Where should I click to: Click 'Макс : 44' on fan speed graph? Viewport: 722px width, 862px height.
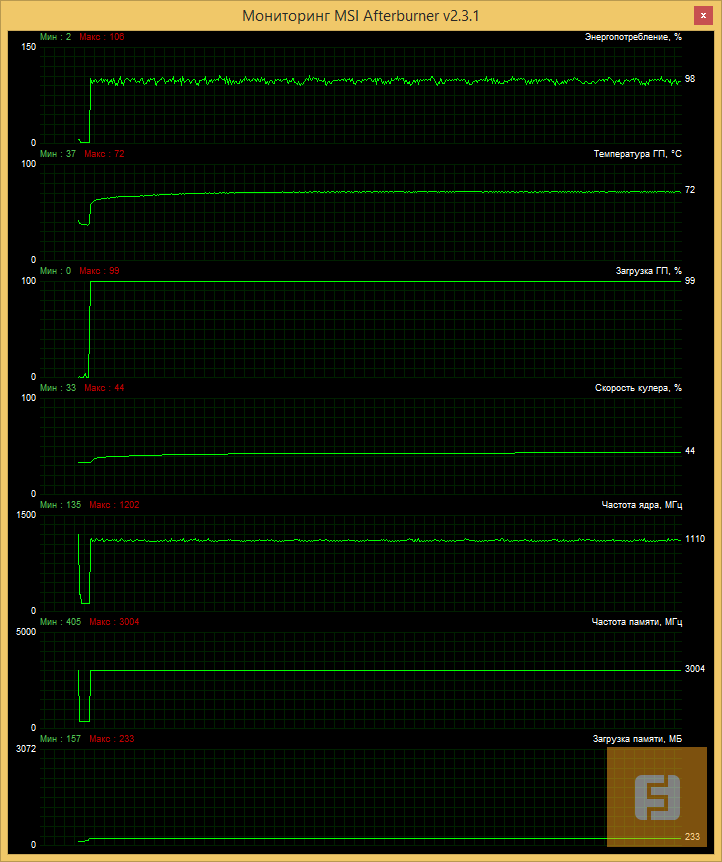104,388
